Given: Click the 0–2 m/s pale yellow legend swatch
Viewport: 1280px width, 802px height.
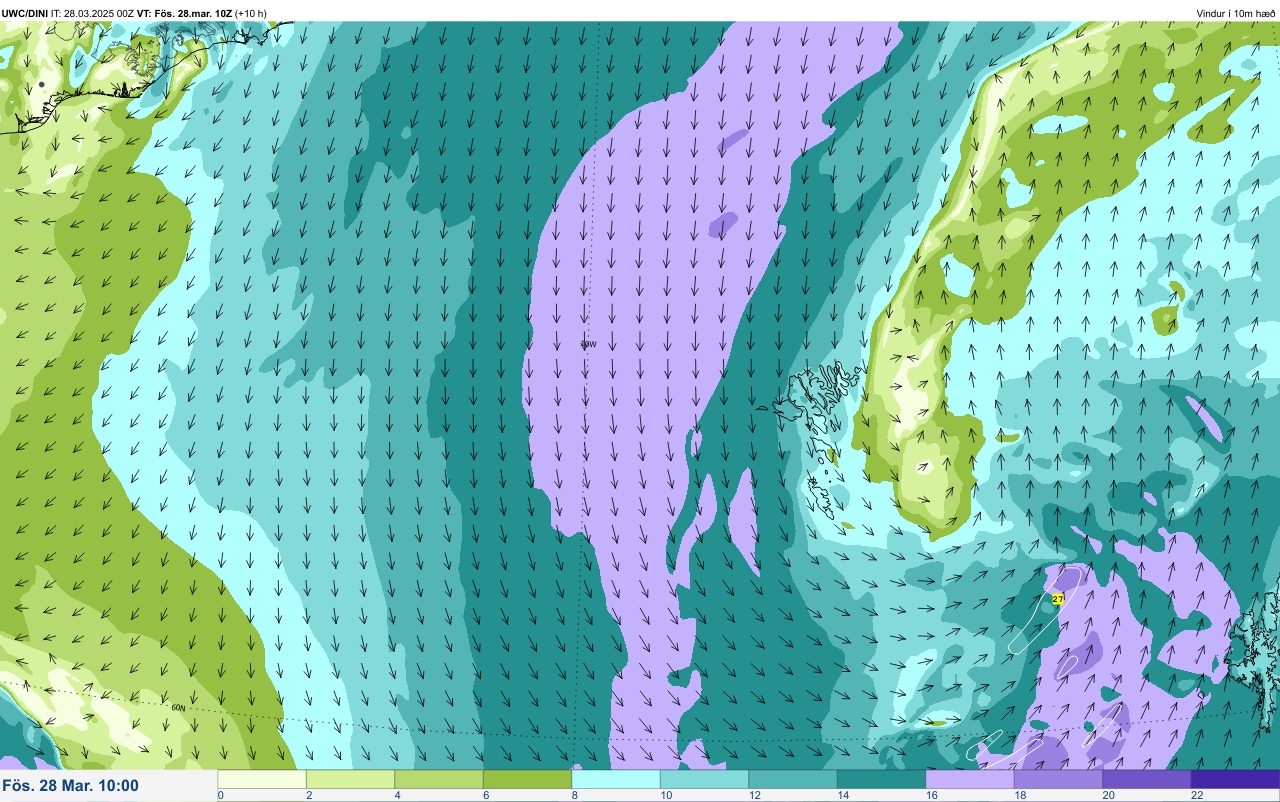Looking at the screenshot, I should (262, 779).
